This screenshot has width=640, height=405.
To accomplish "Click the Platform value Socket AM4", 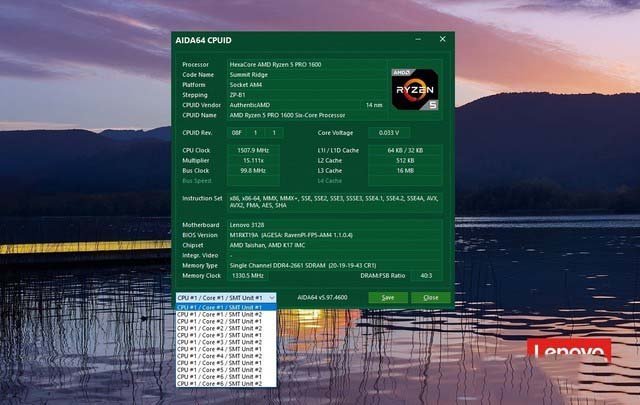I will 246,85.
